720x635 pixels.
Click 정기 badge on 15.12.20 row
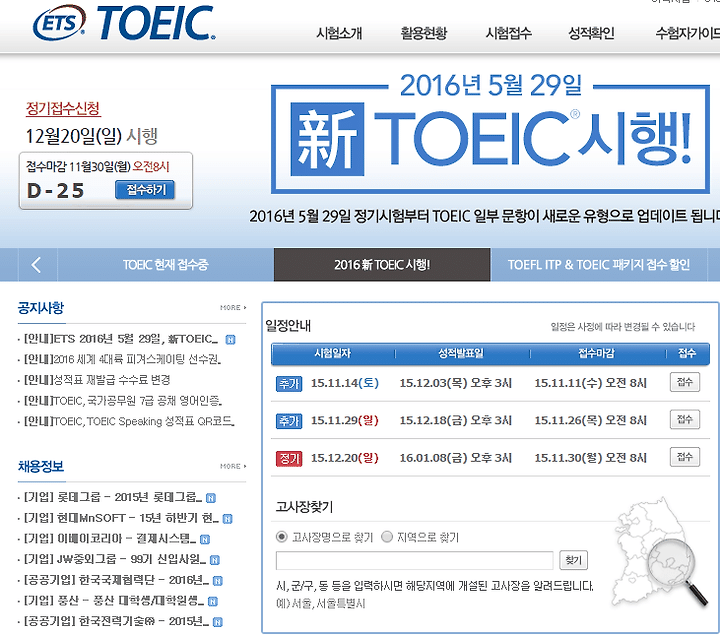point(289,458)
